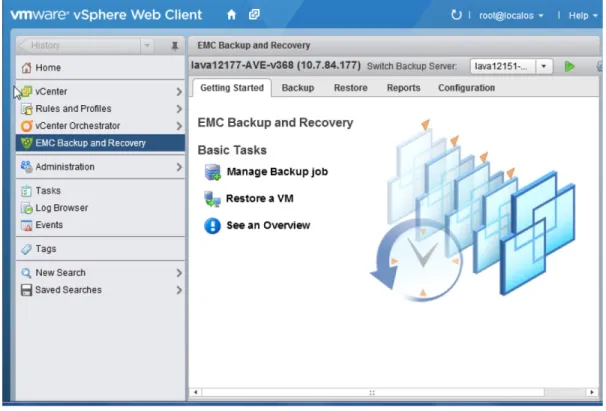The height and width of the screenshot is (411, 606).
Task: Click the Administration icon
Action: [26, 167]
